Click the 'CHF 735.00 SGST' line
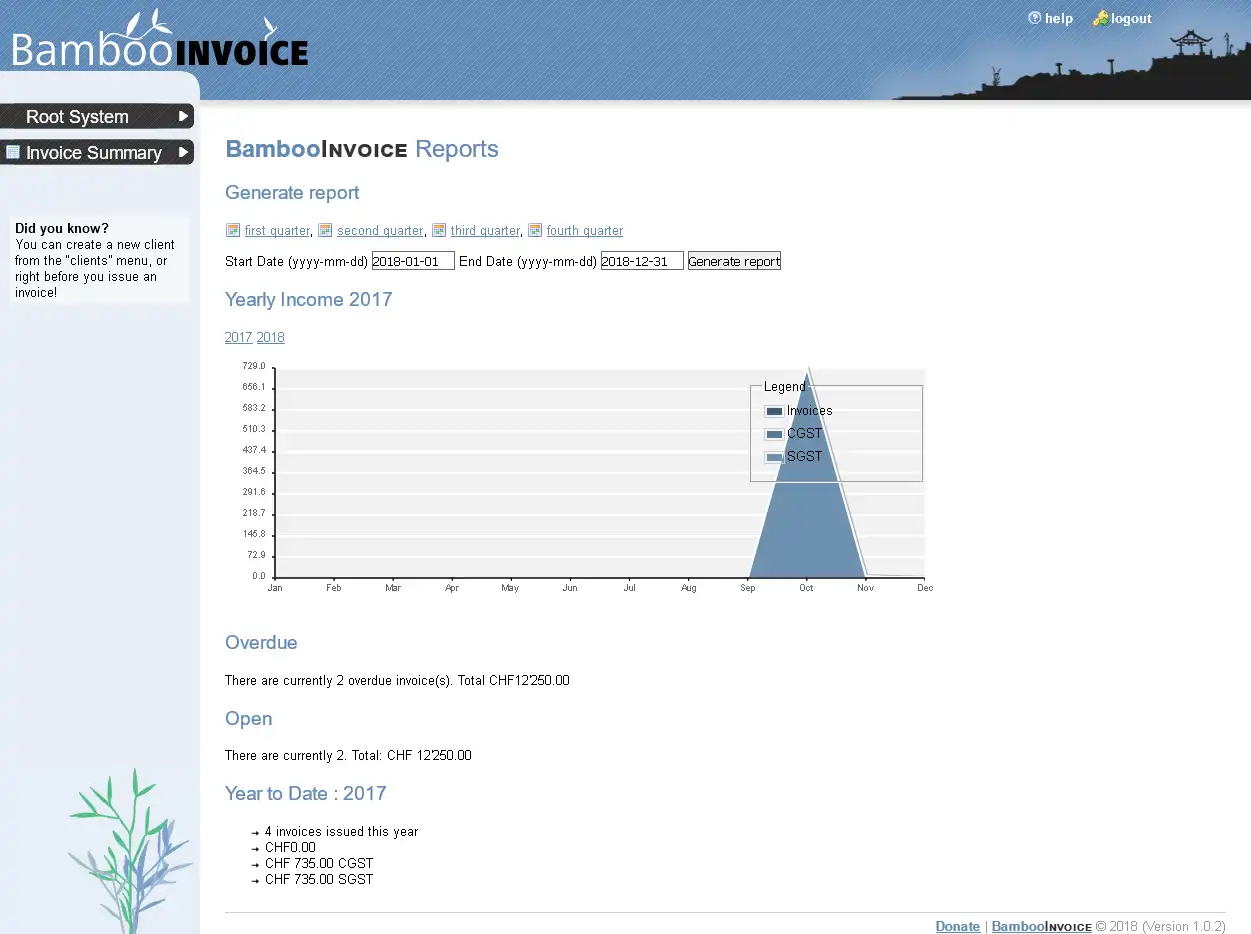This screenshot has width=1251, height=934. (319, 879)
